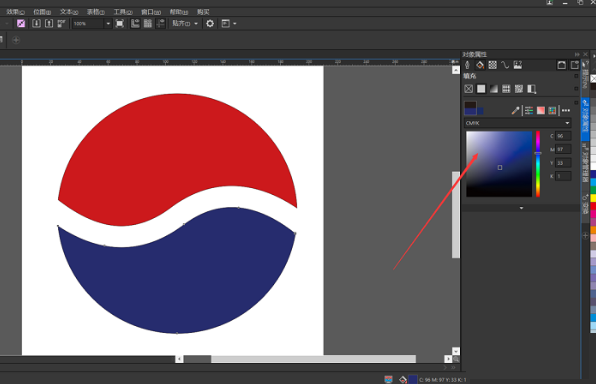Choose the uniform fill type icon
596x384 pixels.
[481, 89]
